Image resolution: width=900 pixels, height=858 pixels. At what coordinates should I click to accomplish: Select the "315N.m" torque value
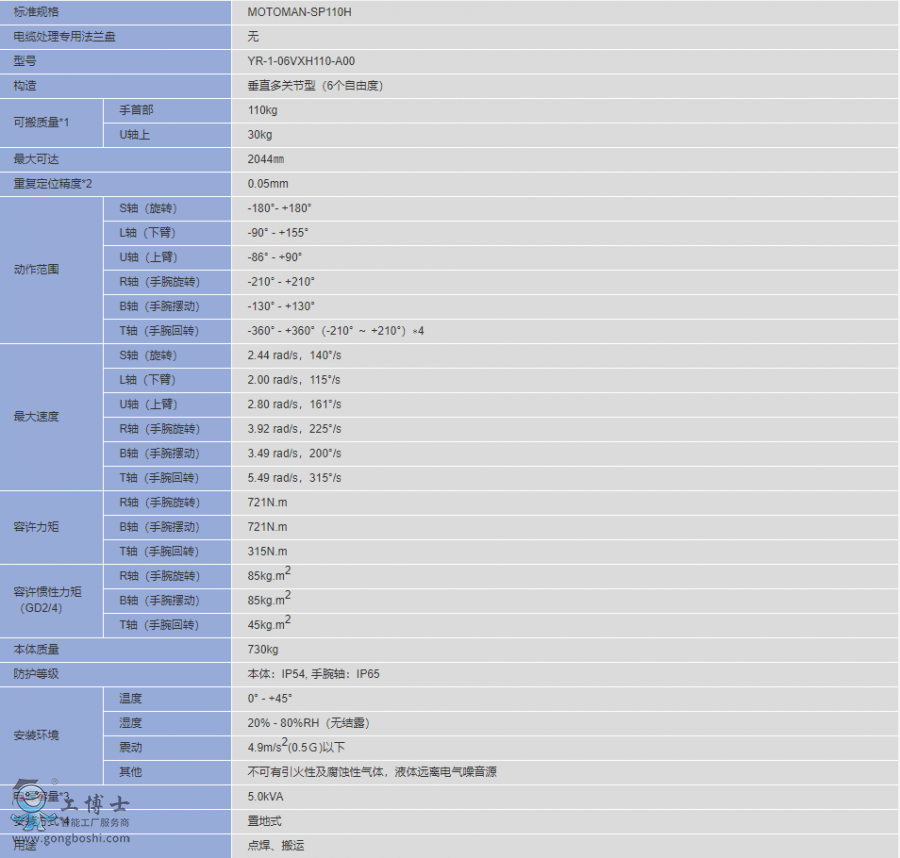coord(267,552)
